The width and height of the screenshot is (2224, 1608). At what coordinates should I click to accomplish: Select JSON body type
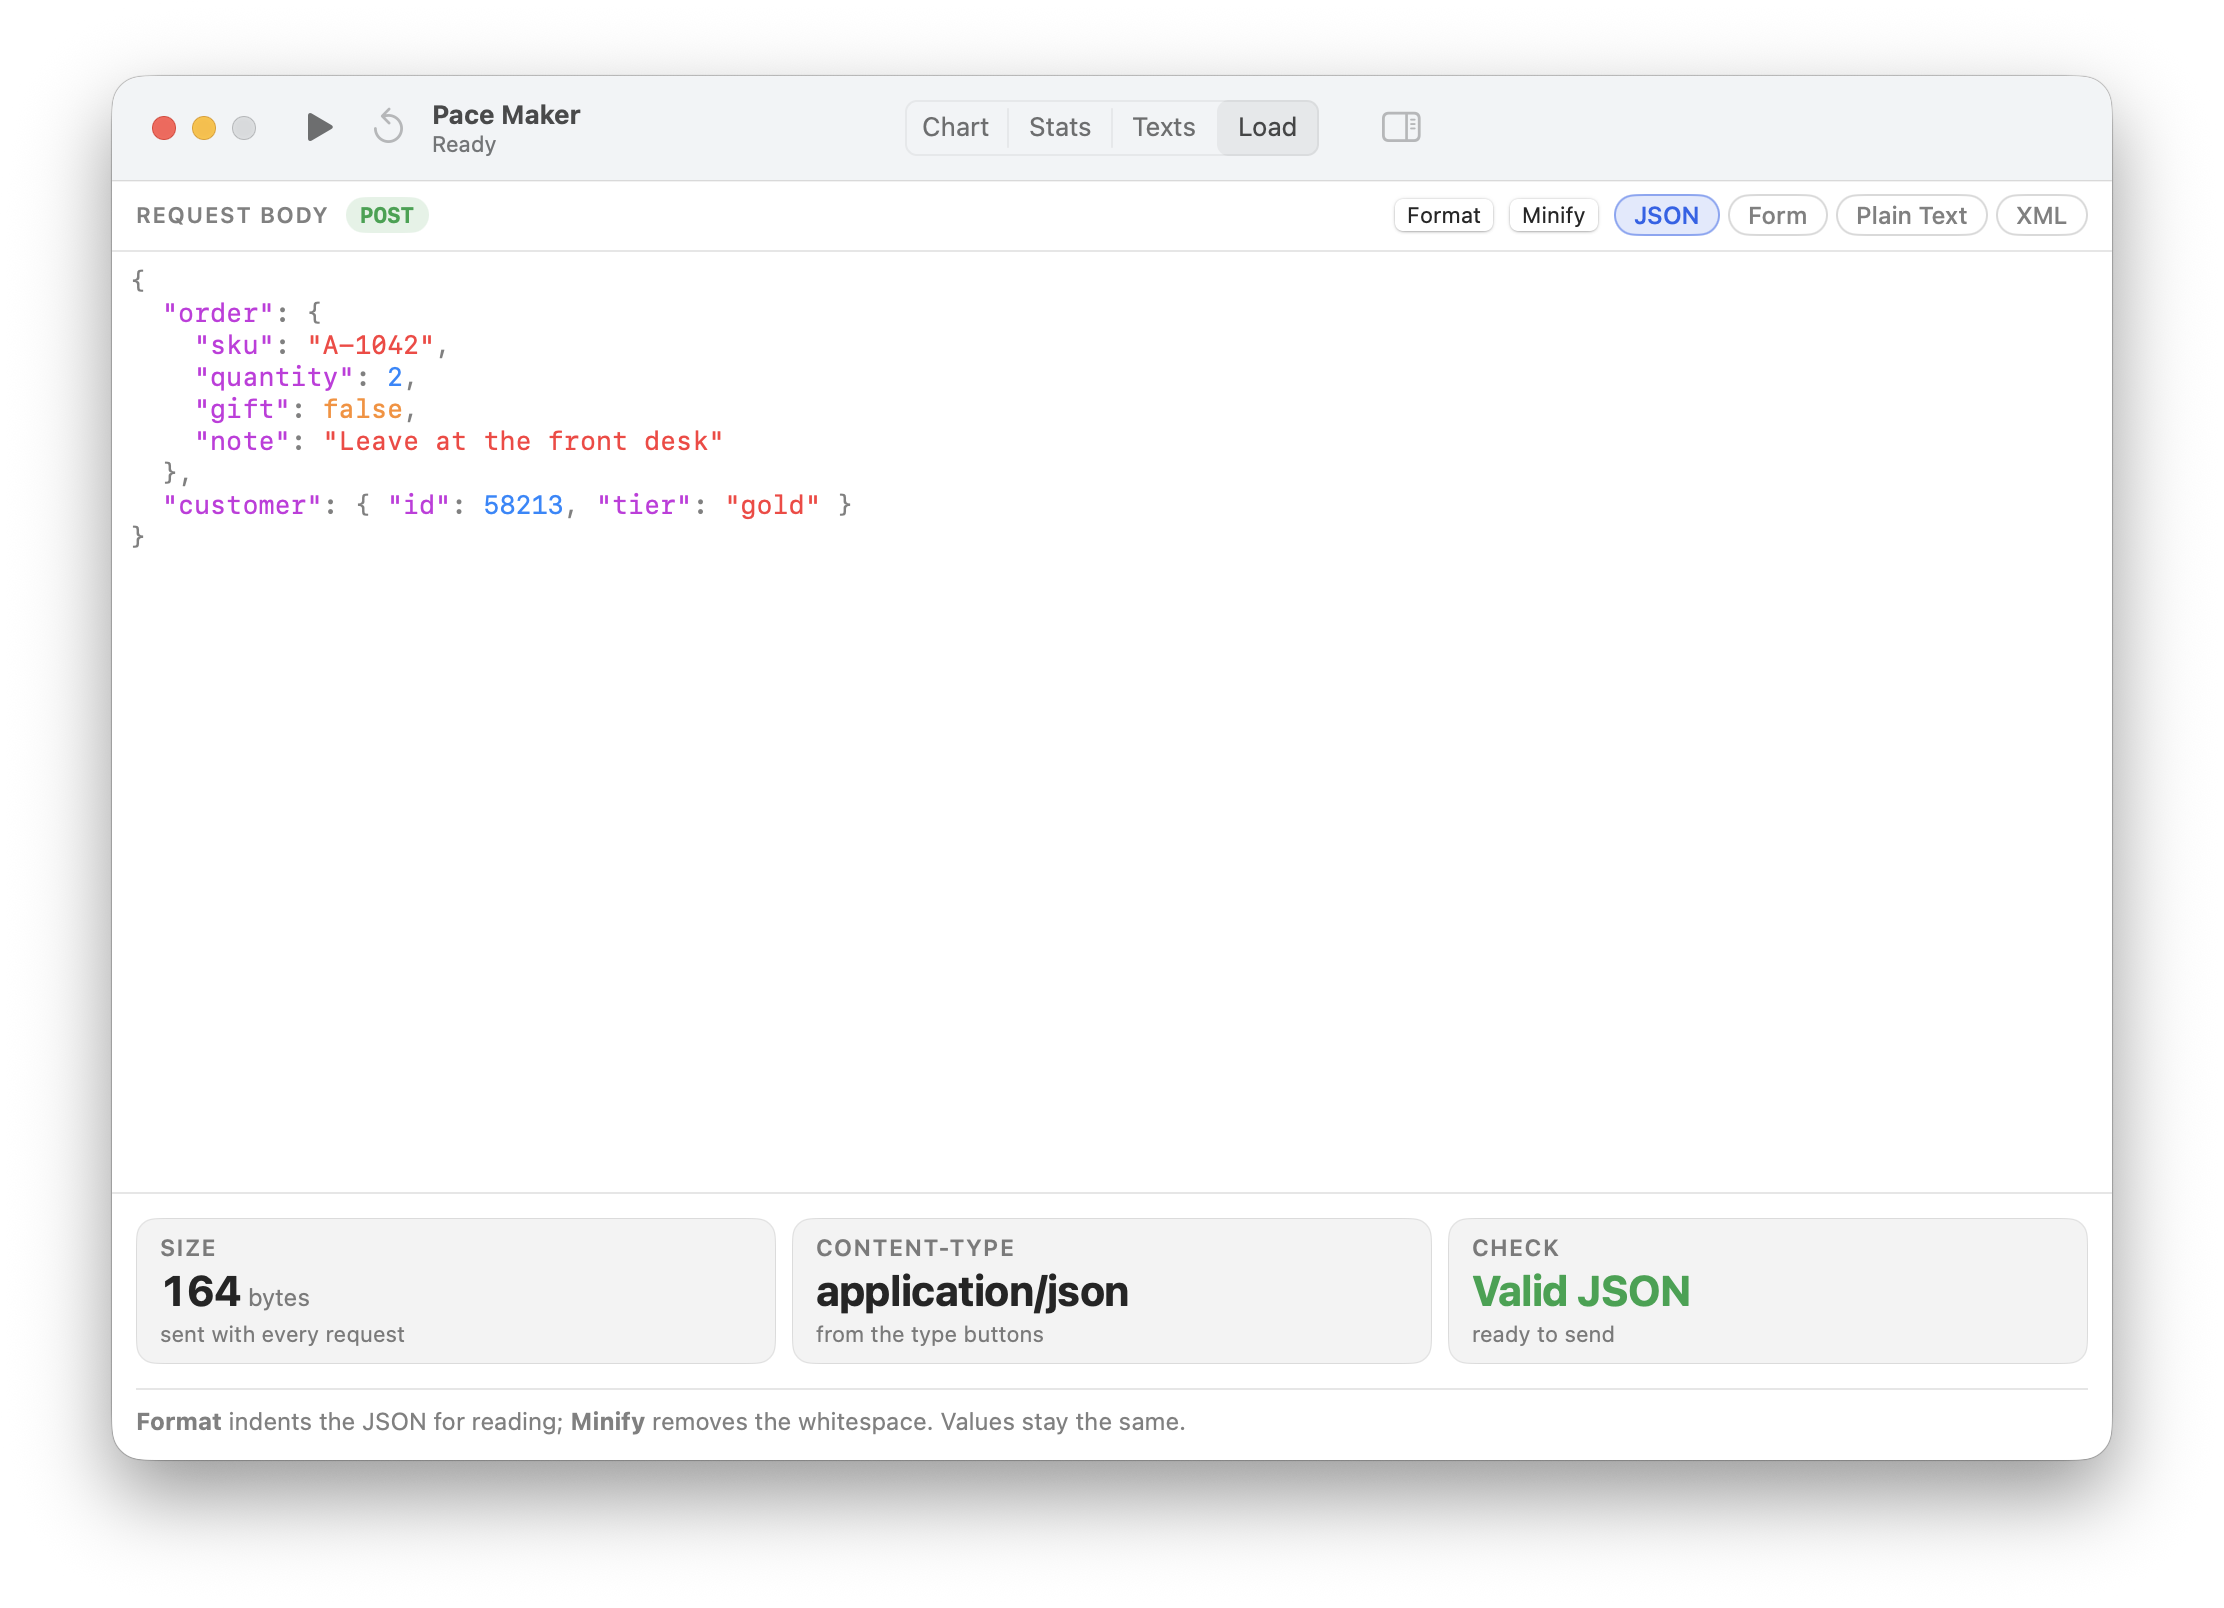(x=1666, y=215)
